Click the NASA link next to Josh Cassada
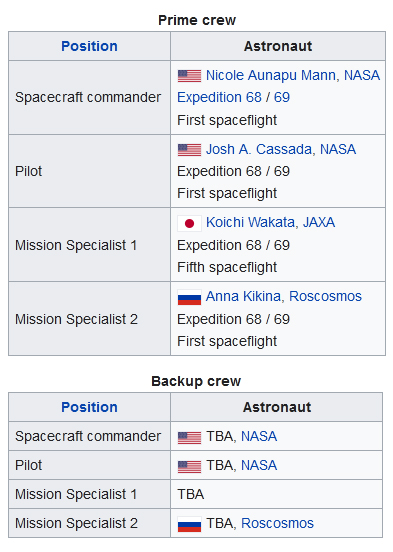This screenshot has height=552, width=393. coord(338,149)
